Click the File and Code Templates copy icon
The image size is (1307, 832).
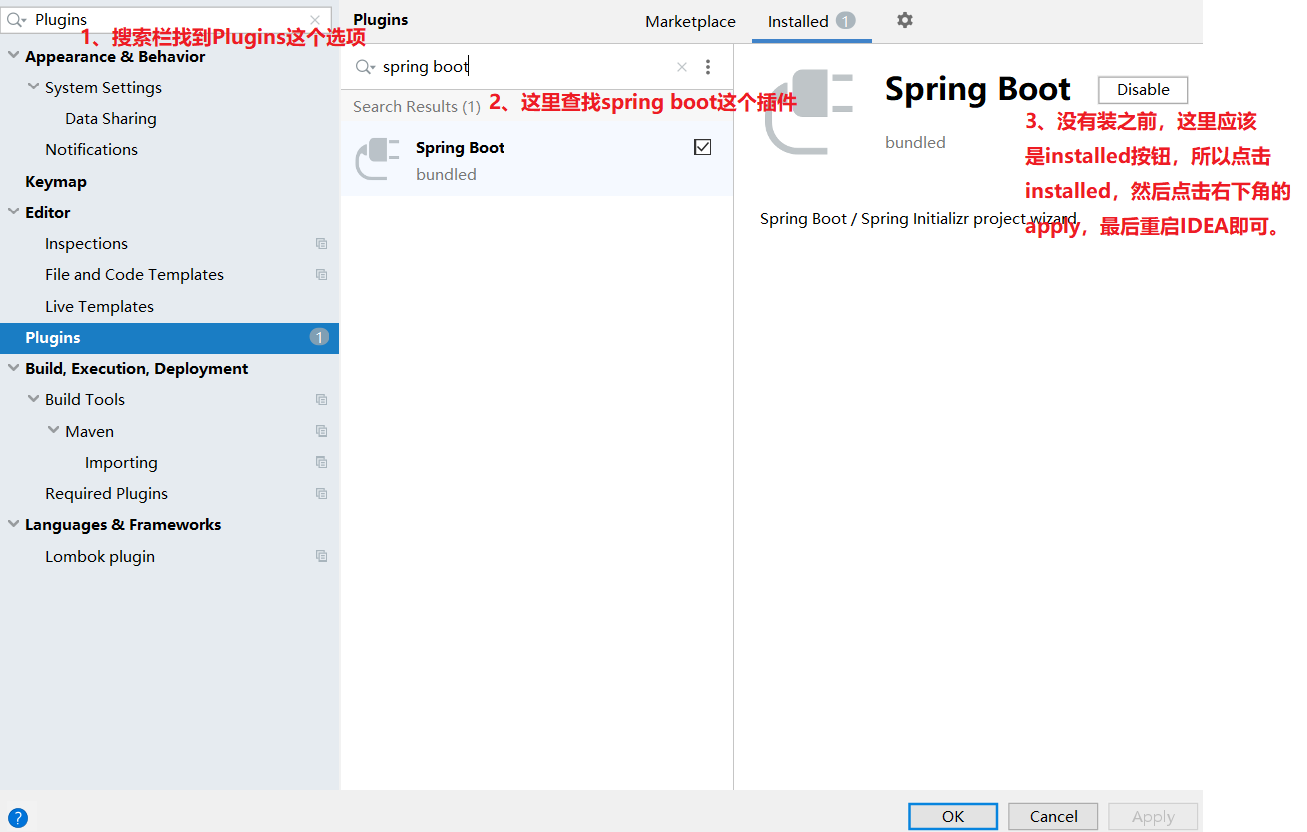click(321, 274)
